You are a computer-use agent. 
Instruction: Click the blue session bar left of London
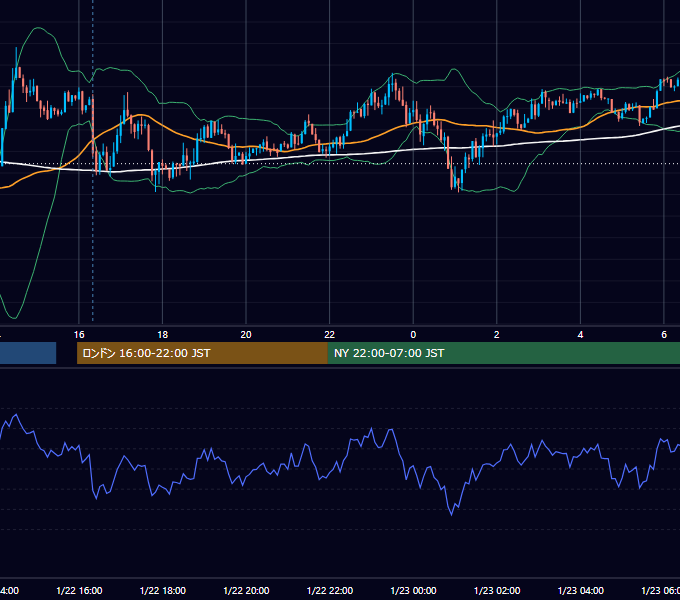[x=28, y=353]
